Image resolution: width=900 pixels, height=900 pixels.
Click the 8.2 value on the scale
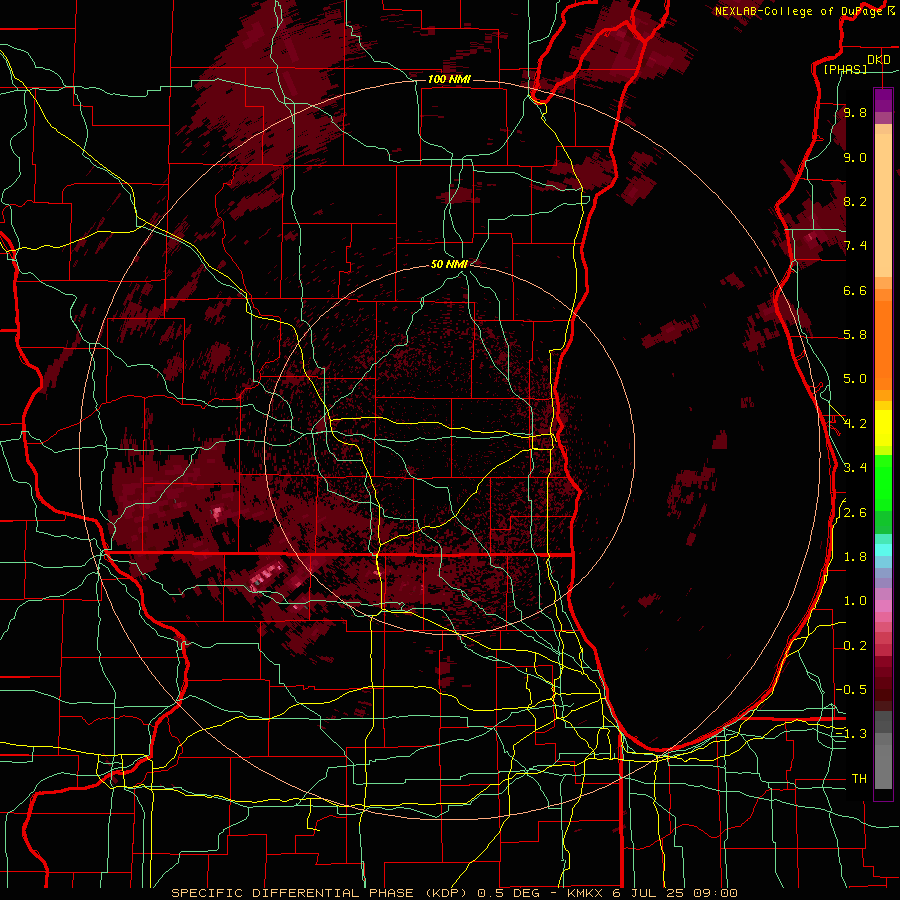[855, 201]
